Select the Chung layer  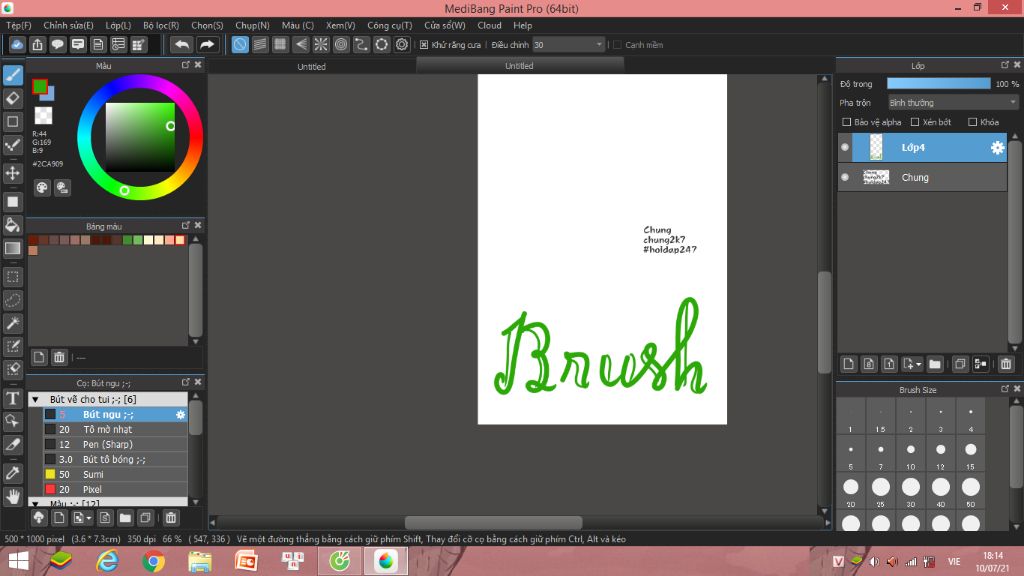[x=922, y=178]
